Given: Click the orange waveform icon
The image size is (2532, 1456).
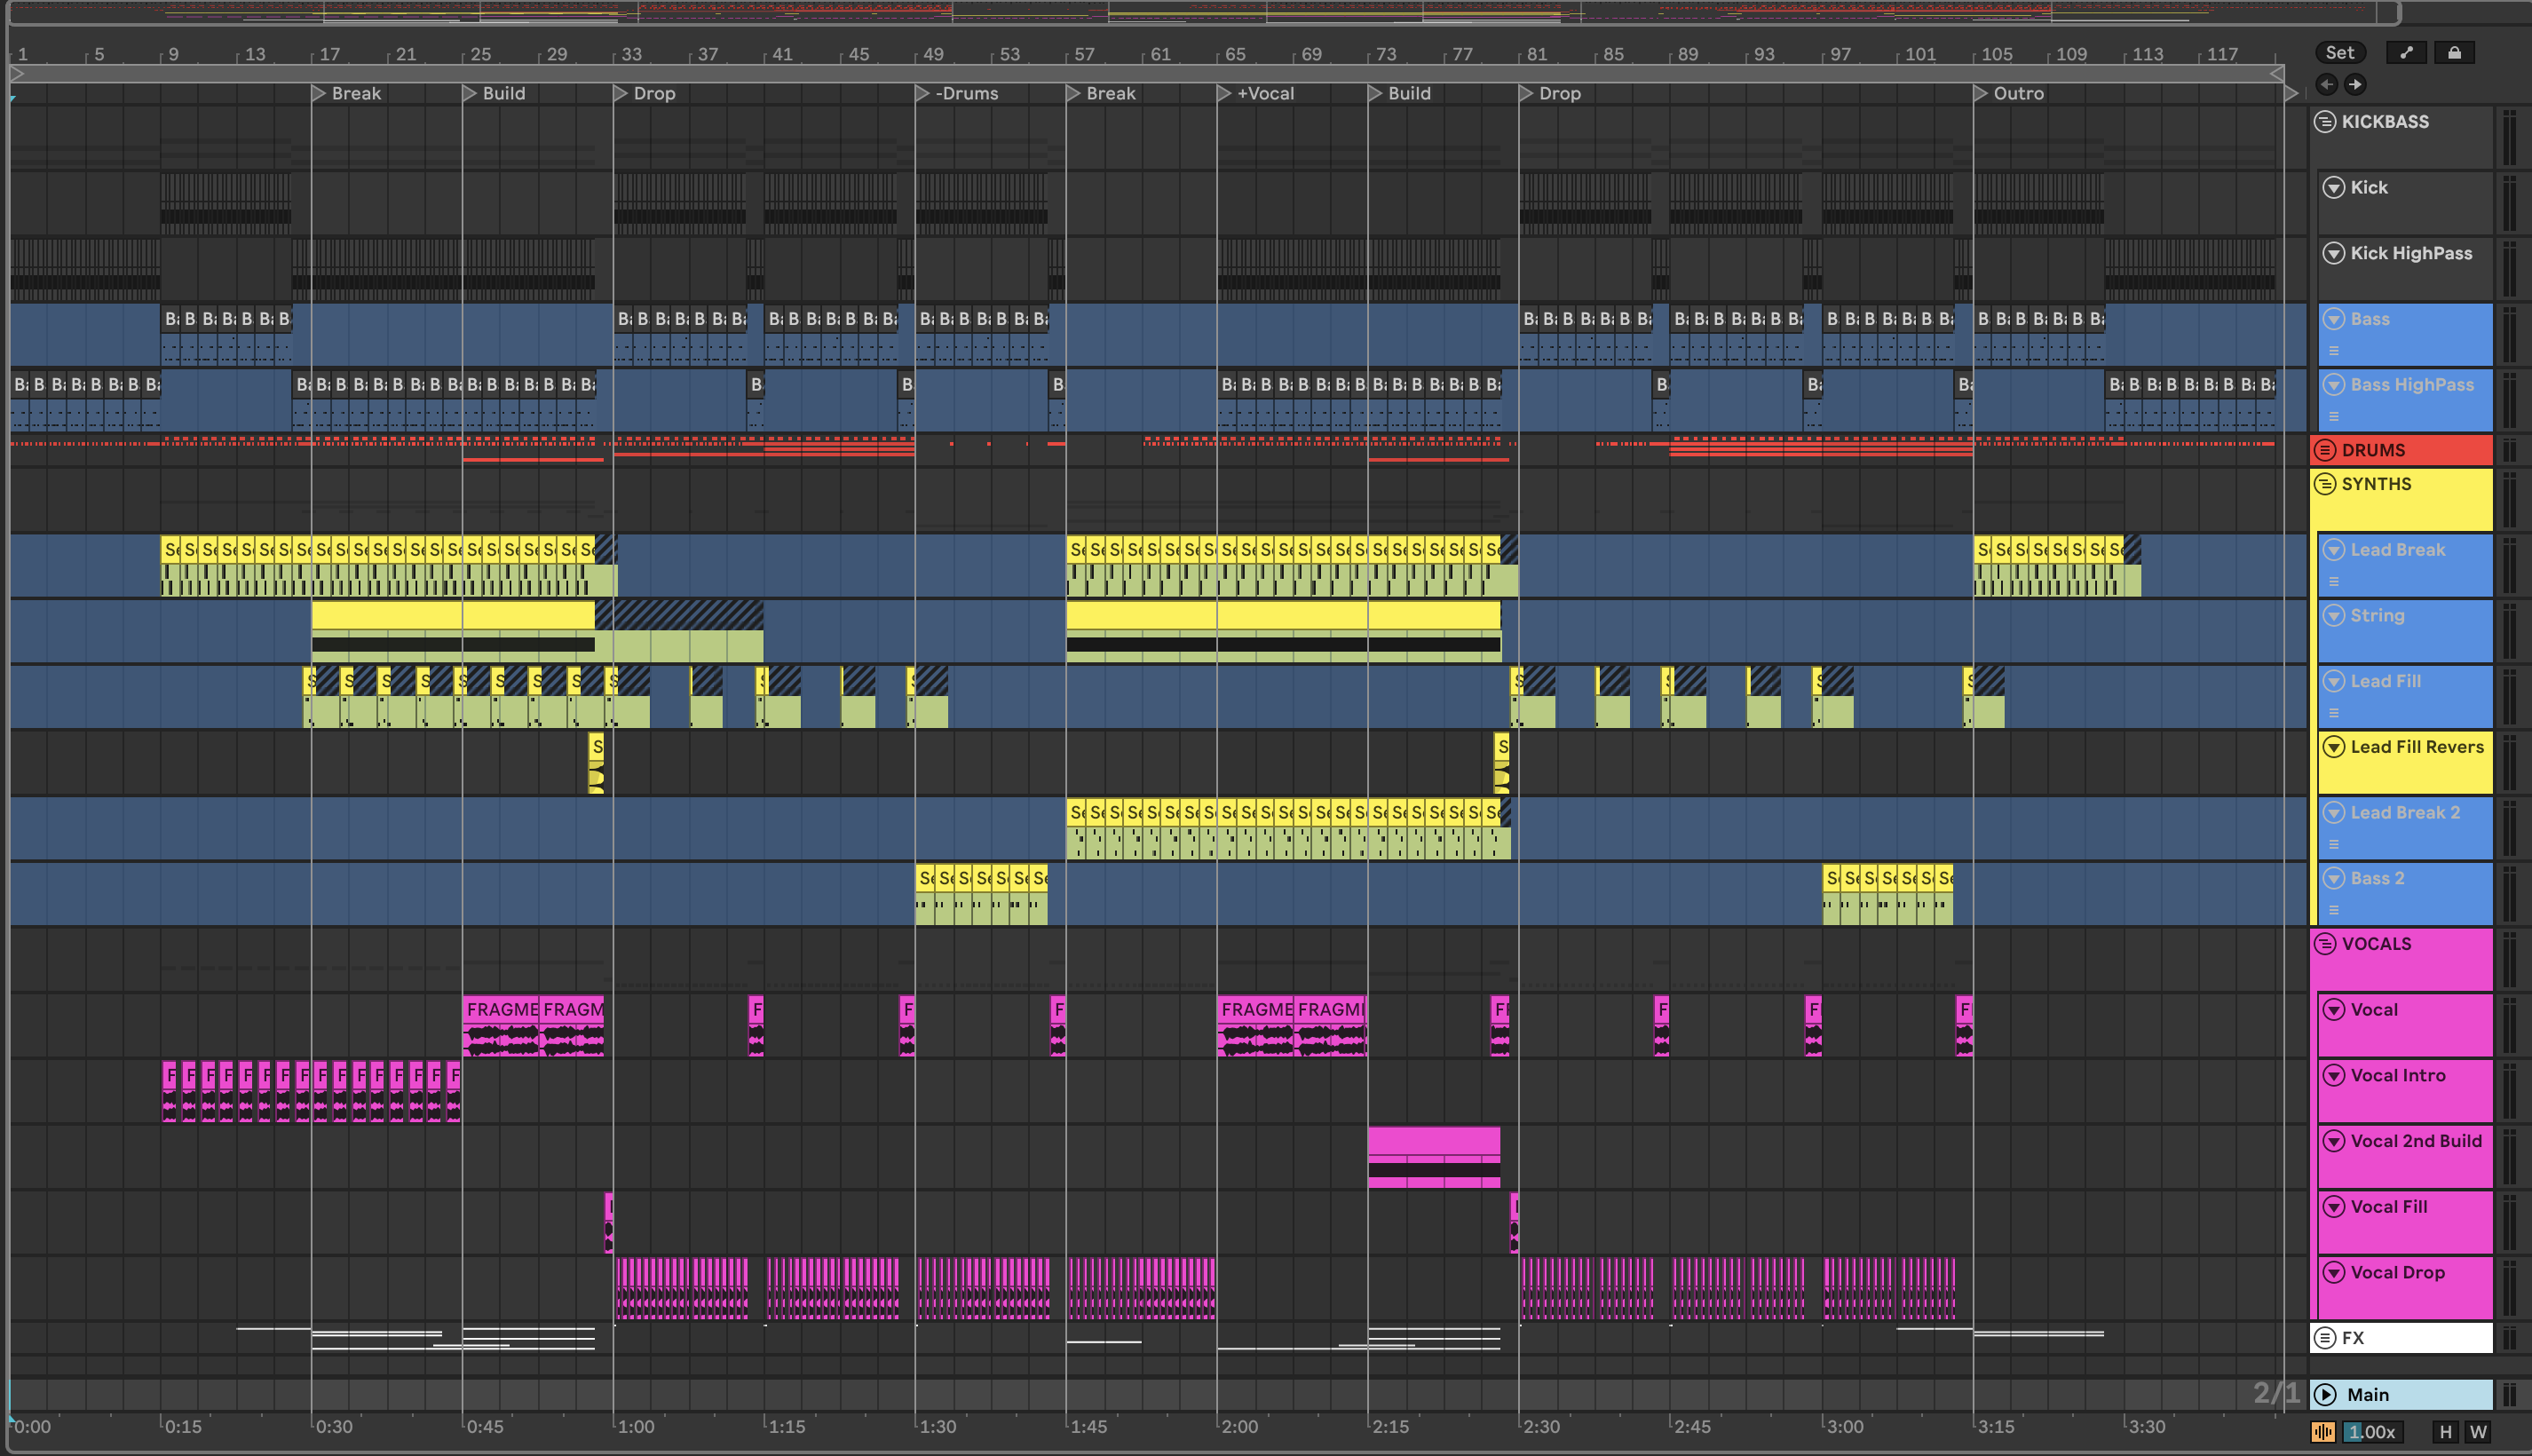Looking at the screenshot, I should tap(2323, 1432).
